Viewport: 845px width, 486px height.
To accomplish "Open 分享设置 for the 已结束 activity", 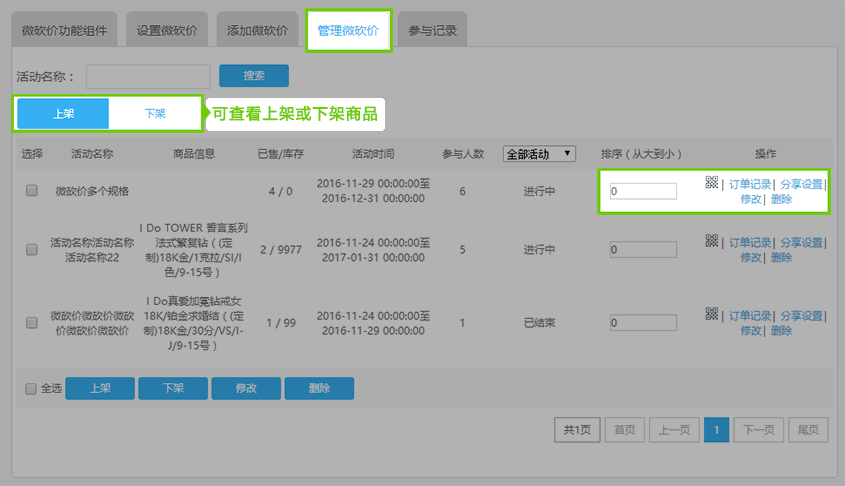I will tap(801, 315).
